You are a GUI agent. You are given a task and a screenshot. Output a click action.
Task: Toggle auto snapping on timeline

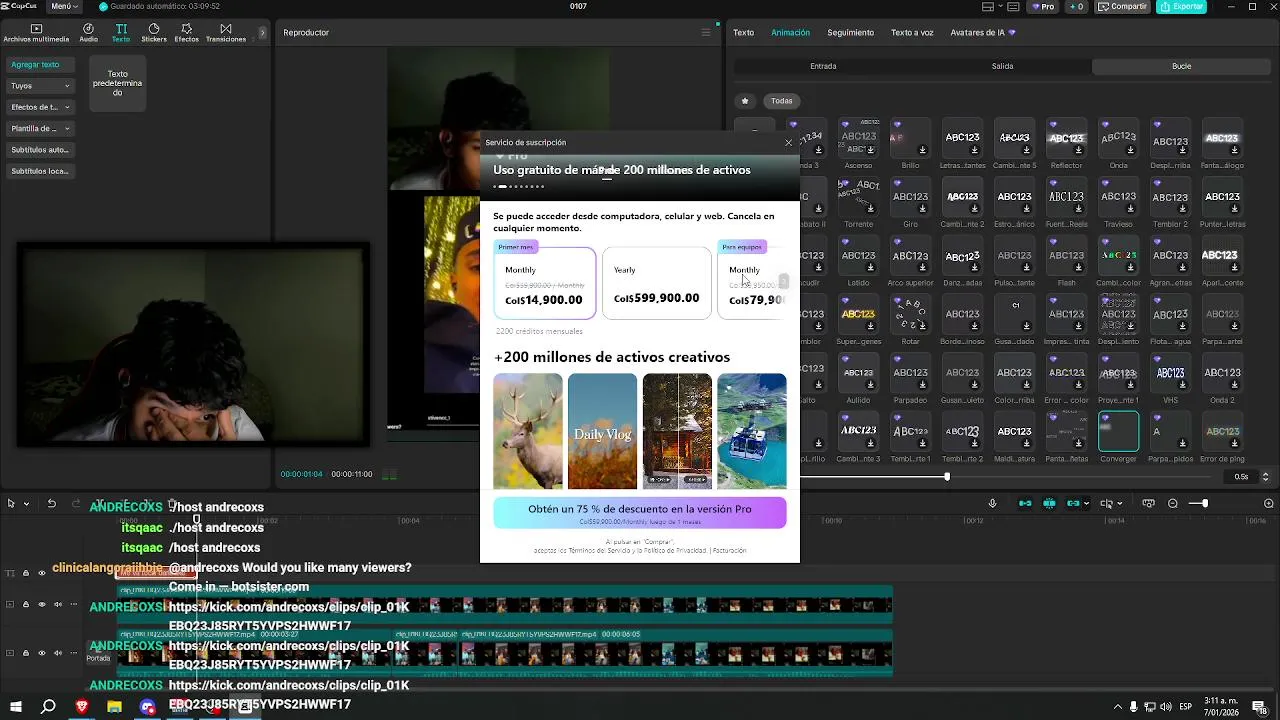pos(1049,504)
